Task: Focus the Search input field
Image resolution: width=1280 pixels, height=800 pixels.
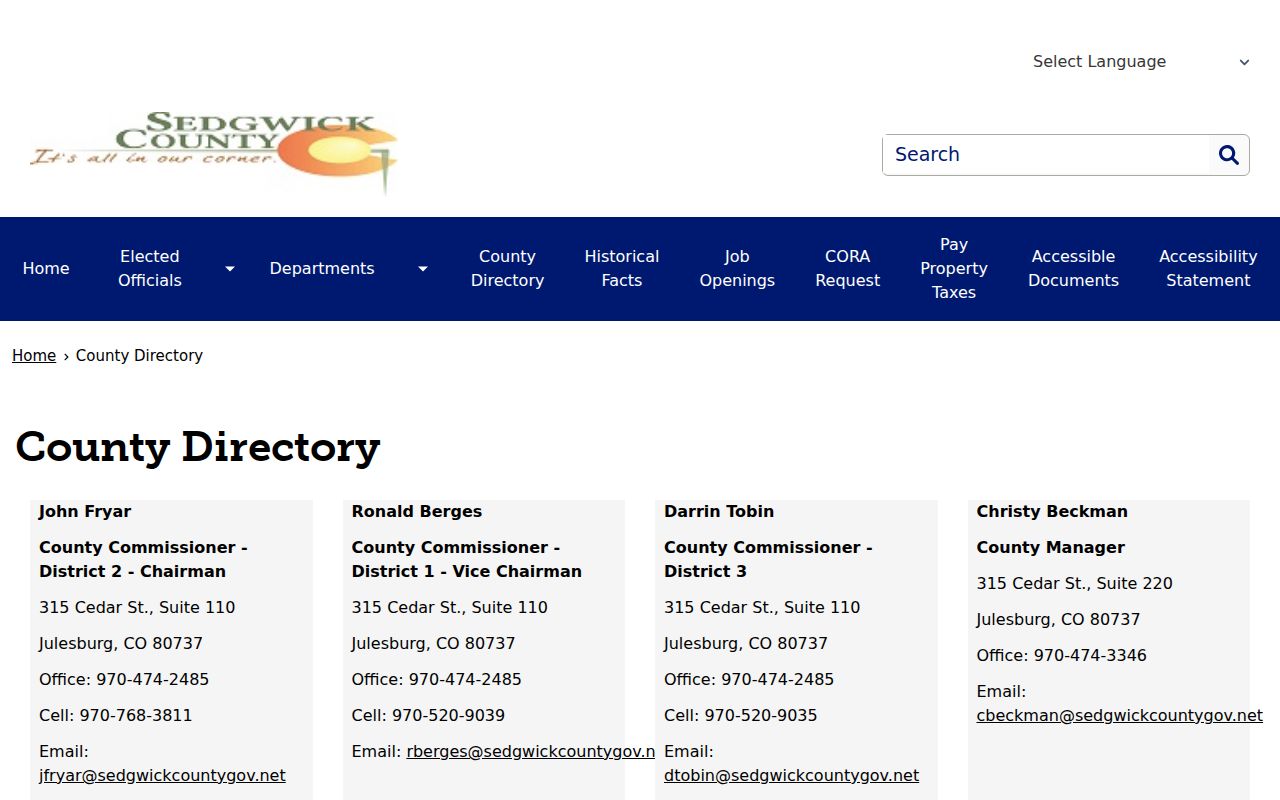Action: 1046,155
